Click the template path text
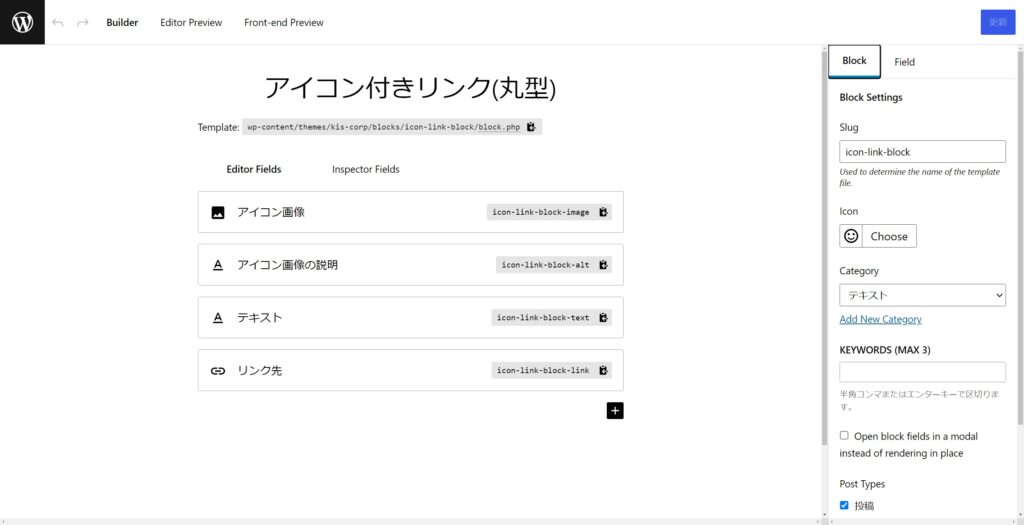This screenshot has width=1024, height=525. pos(383,127)
